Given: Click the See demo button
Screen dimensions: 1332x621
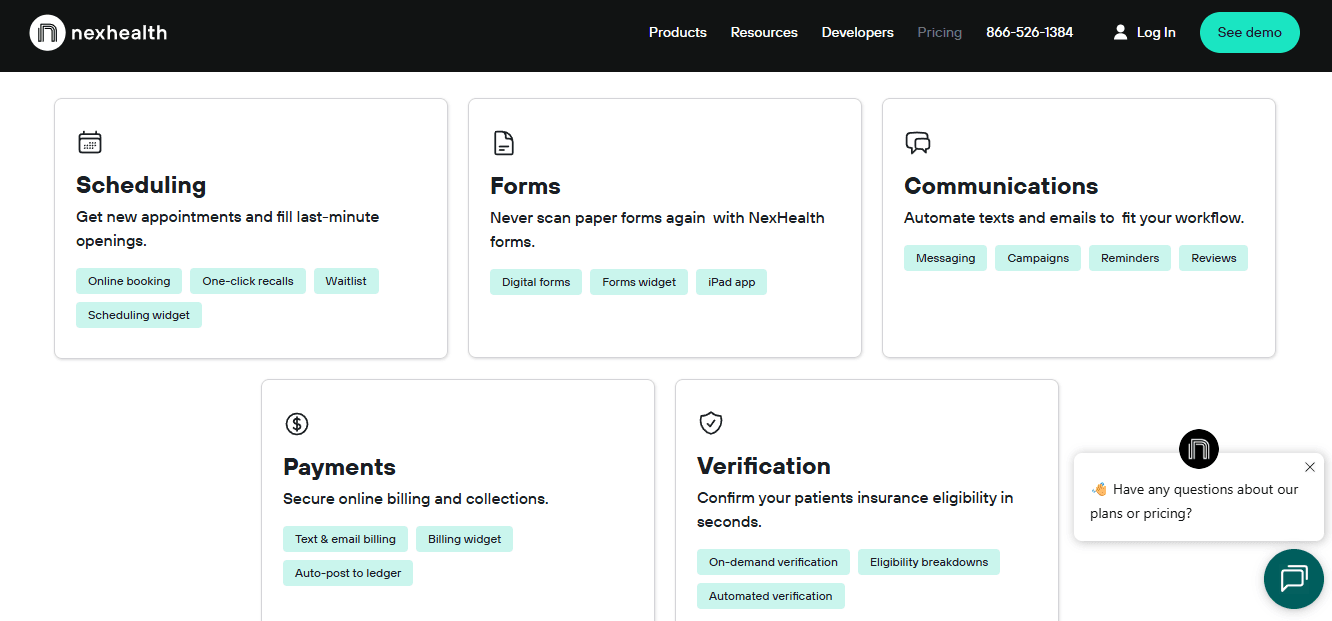Looking at the screenshot, I should coord(1250,33).
